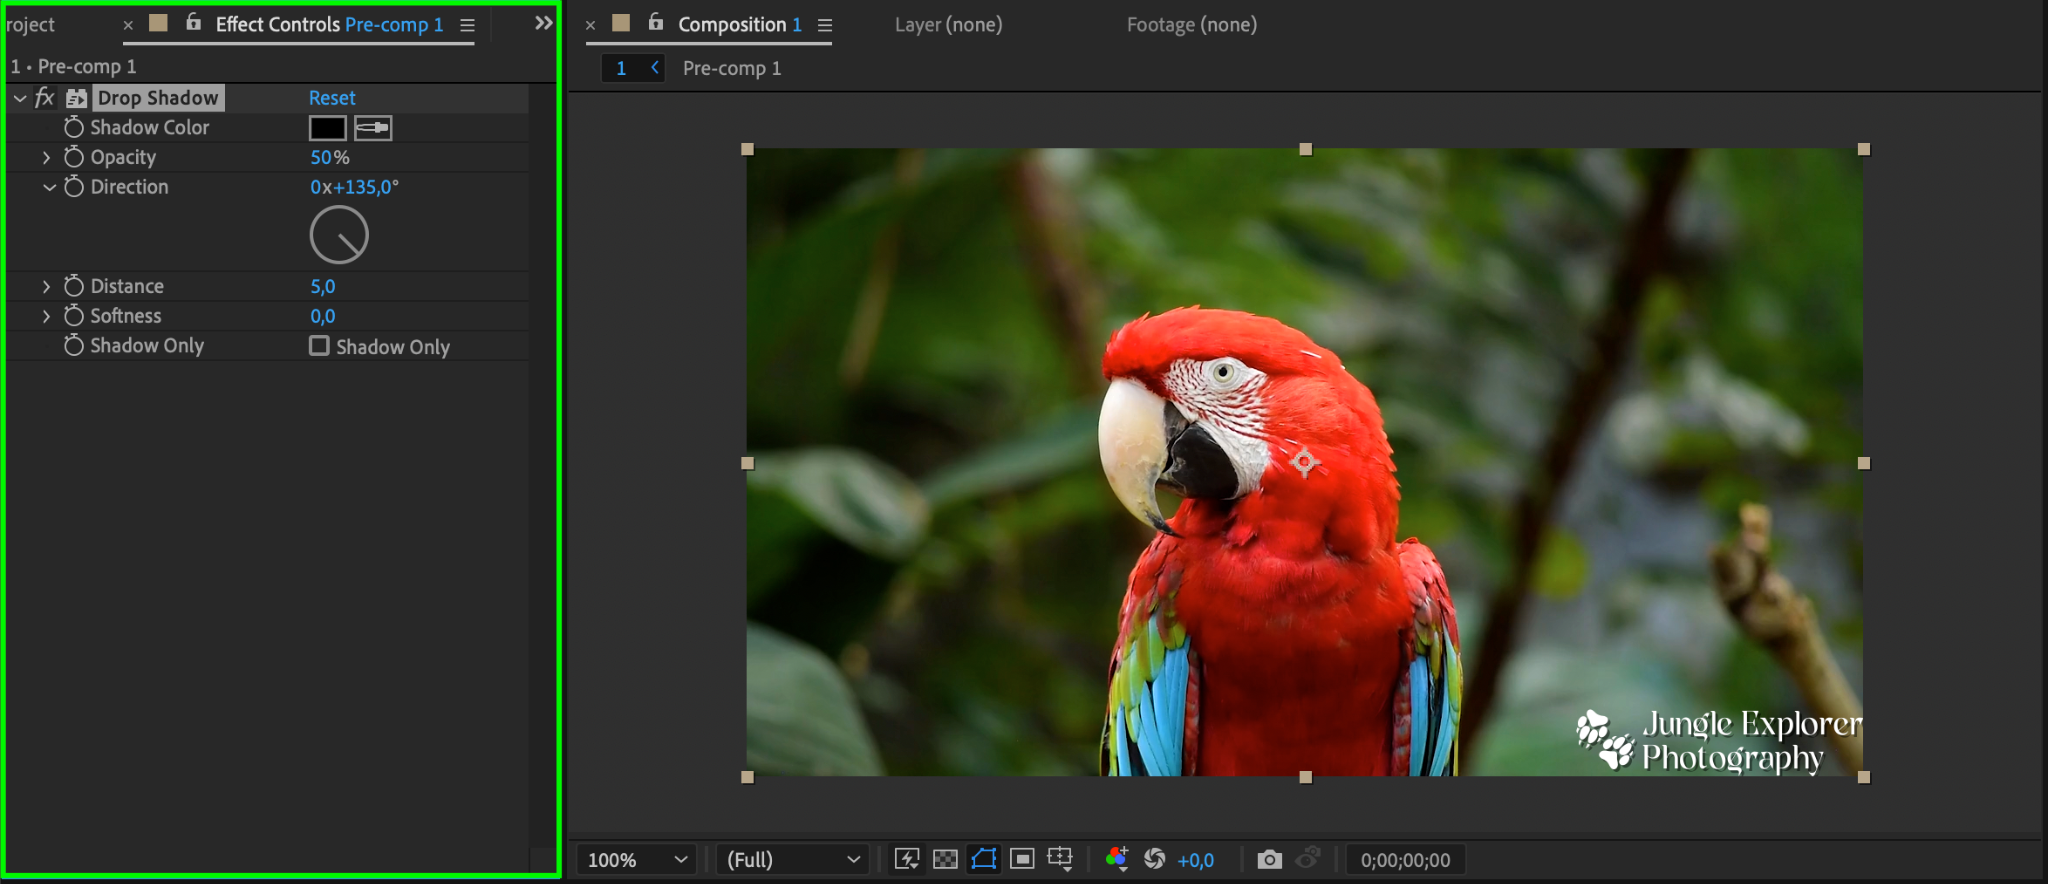Expand the Distance property
The height and width of the screenshot is (884, 2048).
[x=46, y=286]
